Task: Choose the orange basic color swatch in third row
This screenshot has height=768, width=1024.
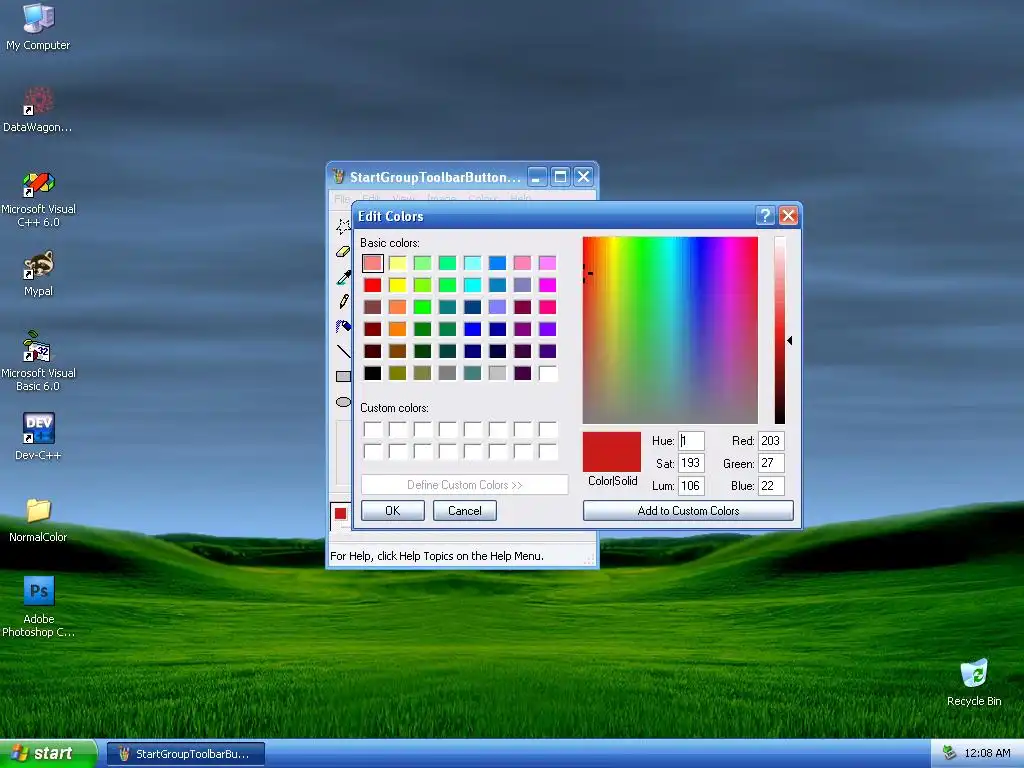Action: point(397,307)
